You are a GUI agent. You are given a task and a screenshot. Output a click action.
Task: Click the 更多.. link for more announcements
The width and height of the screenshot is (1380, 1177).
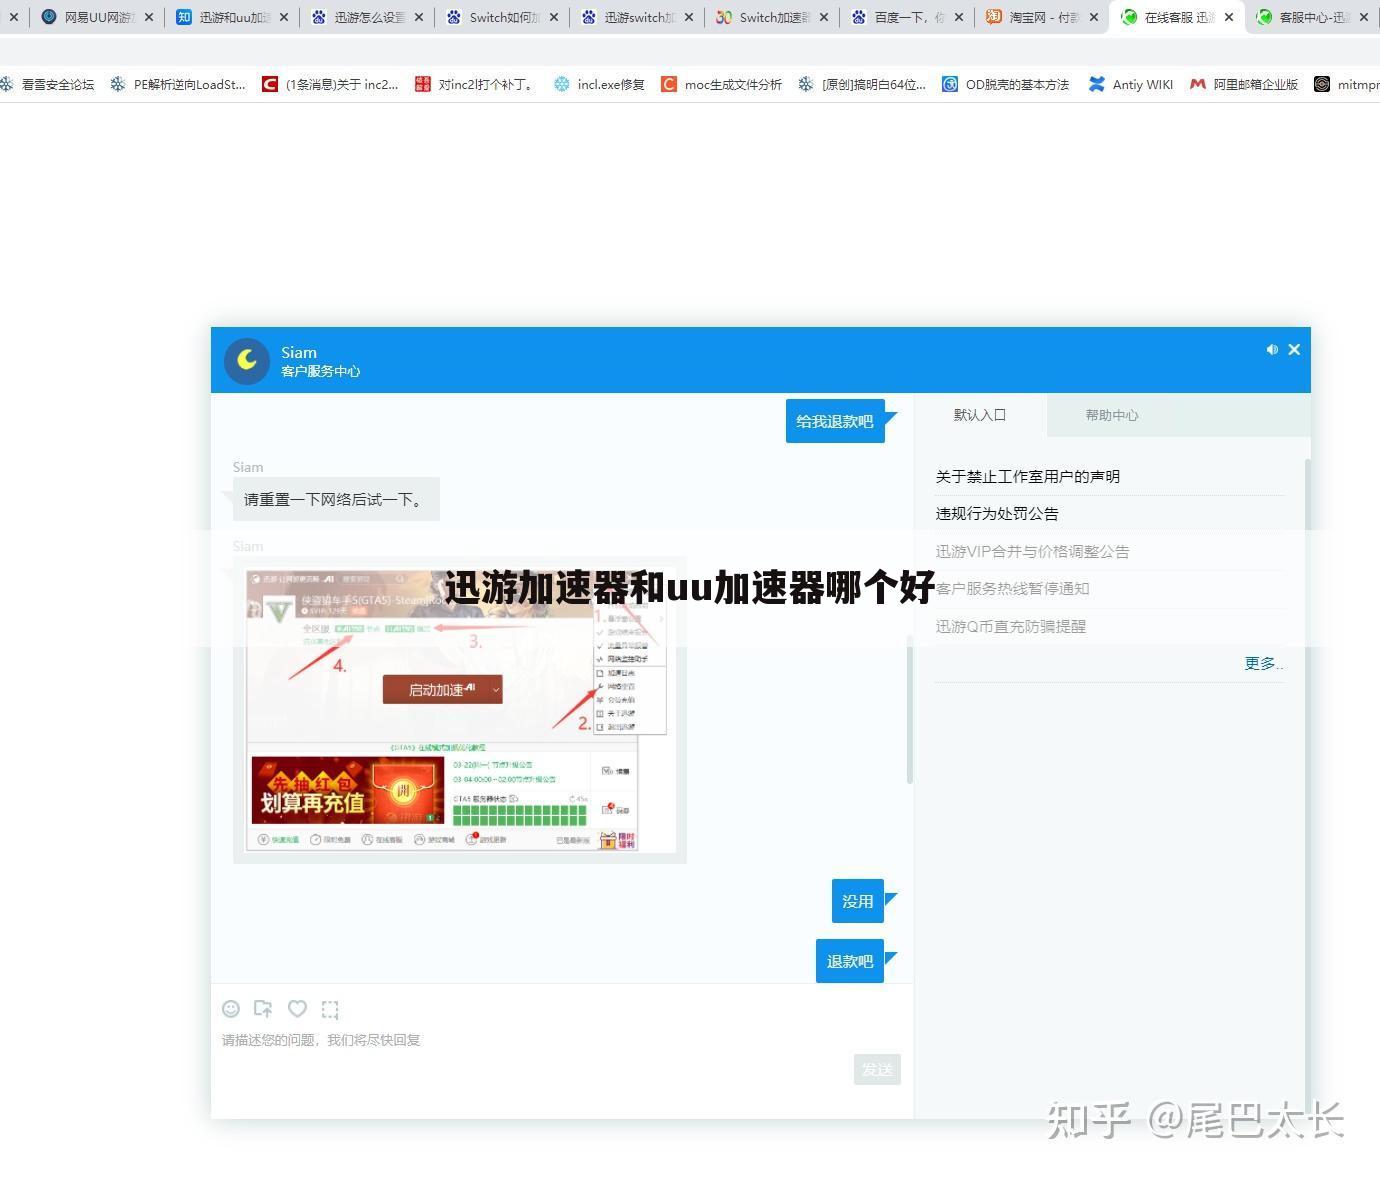1263,664
